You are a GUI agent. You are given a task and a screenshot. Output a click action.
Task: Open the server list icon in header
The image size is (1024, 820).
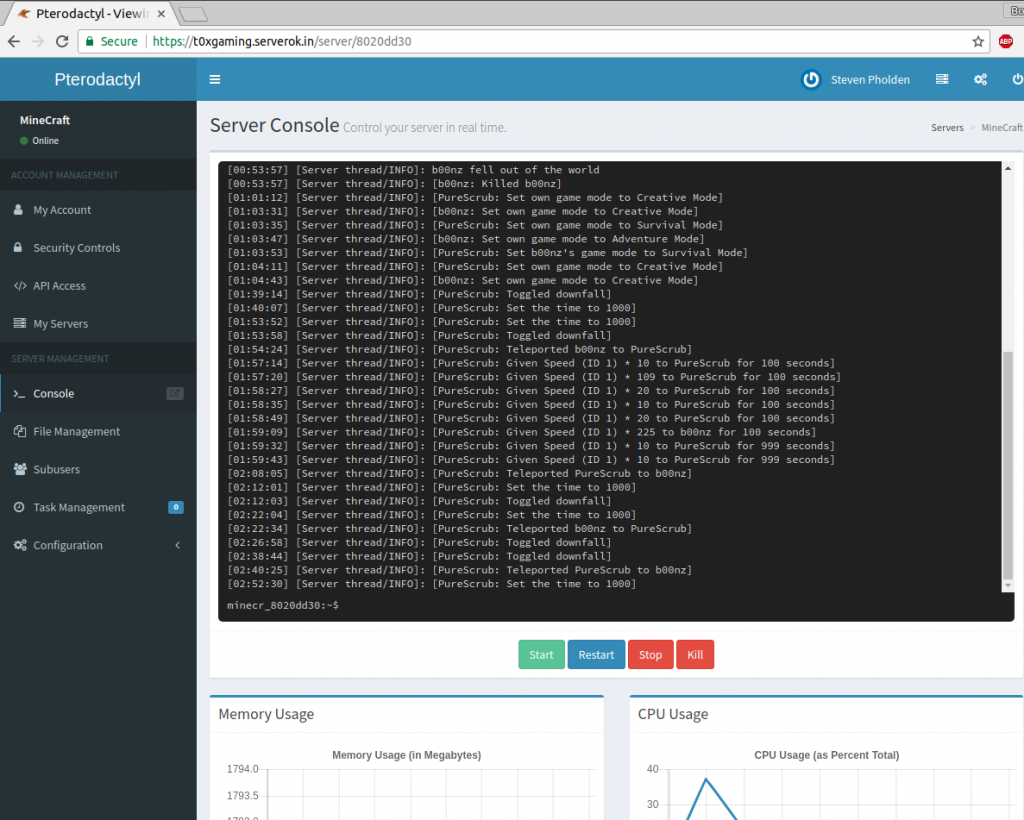[941, 79]
